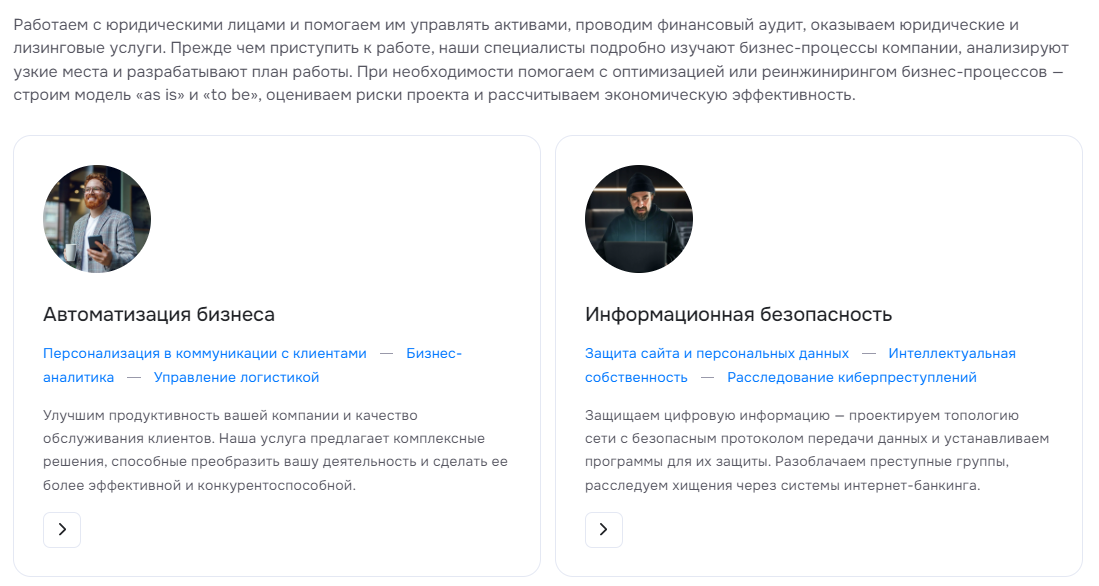Click the red-haired man avatar photo
Viewport: 1099px width, 586px height.
coord(97,219)
